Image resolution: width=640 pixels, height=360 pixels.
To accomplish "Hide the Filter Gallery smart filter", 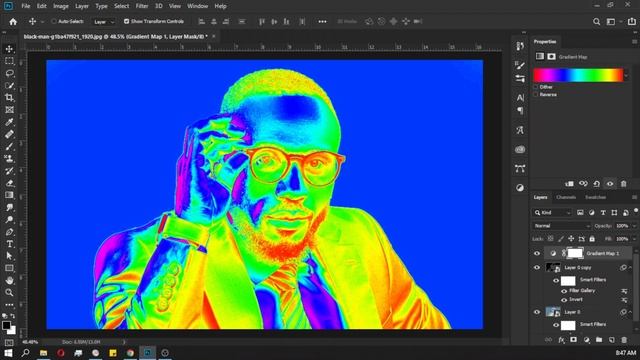I will pos(564,291).
